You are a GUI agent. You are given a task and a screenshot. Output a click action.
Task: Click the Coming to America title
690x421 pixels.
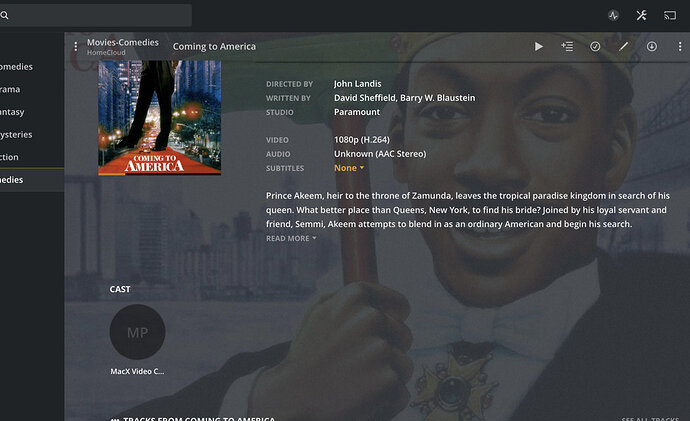[214, 46]
